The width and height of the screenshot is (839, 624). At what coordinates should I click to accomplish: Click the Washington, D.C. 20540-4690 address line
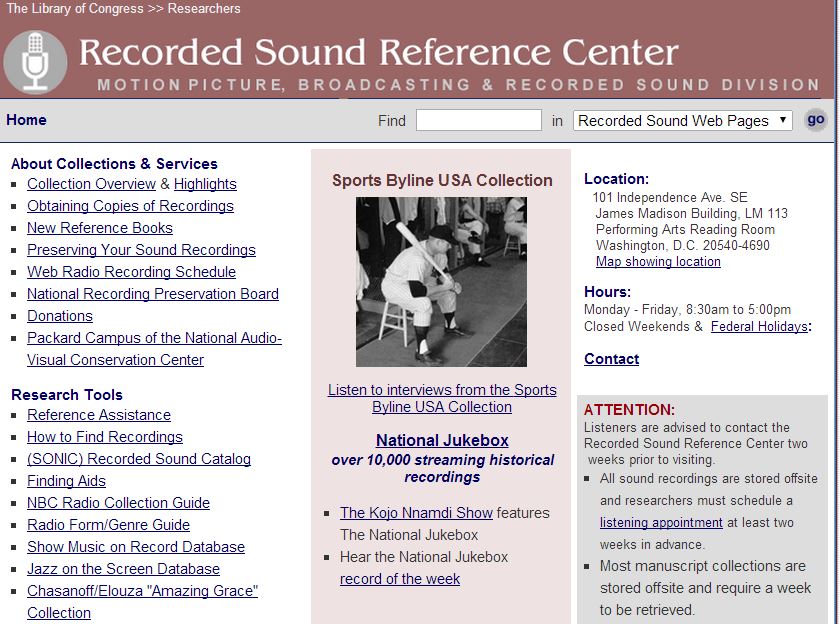pos(683,246)
